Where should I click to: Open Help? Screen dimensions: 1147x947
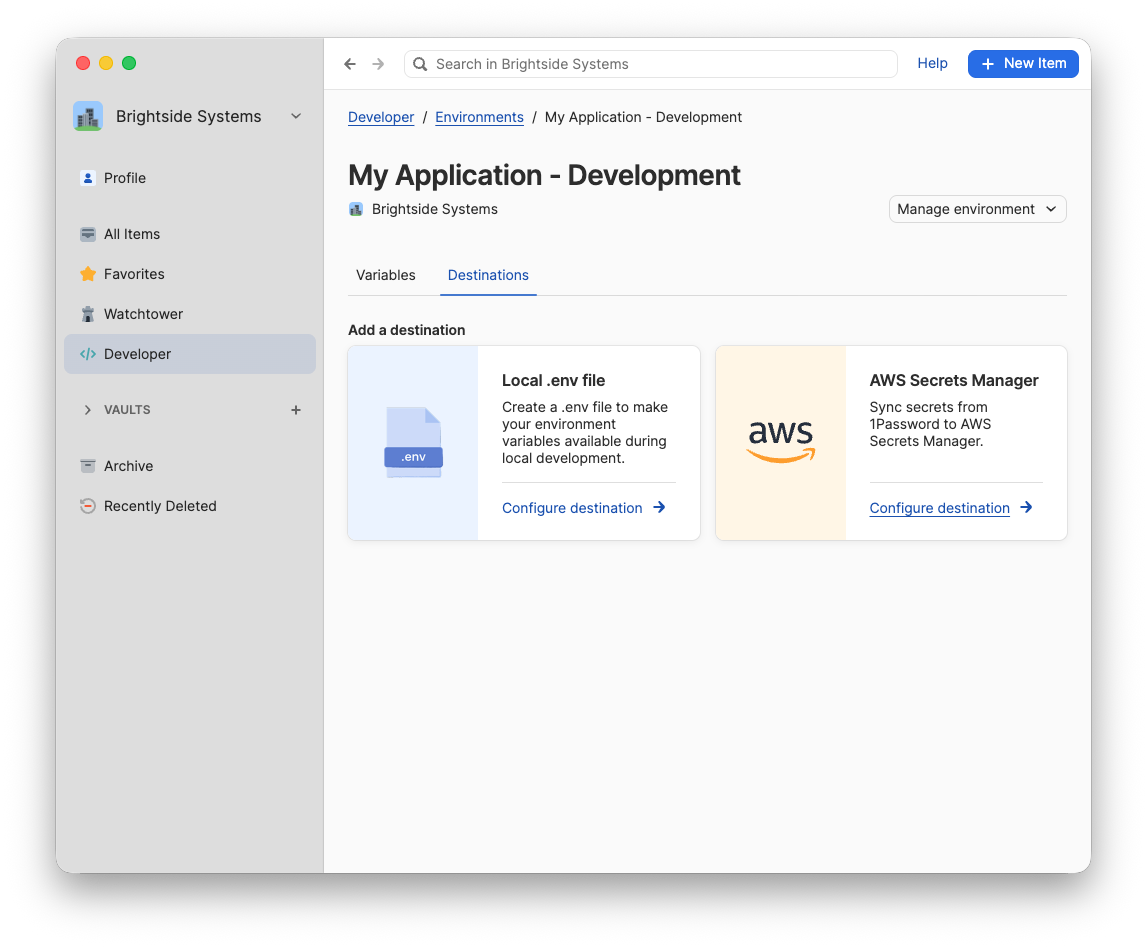click(x=932, y=63)
